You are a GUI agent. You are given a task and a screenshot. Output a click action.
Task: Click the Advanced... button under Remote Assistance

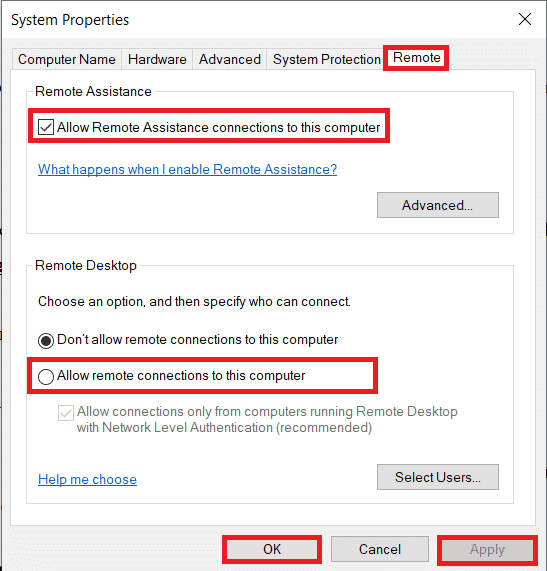(x=438, y=205)
